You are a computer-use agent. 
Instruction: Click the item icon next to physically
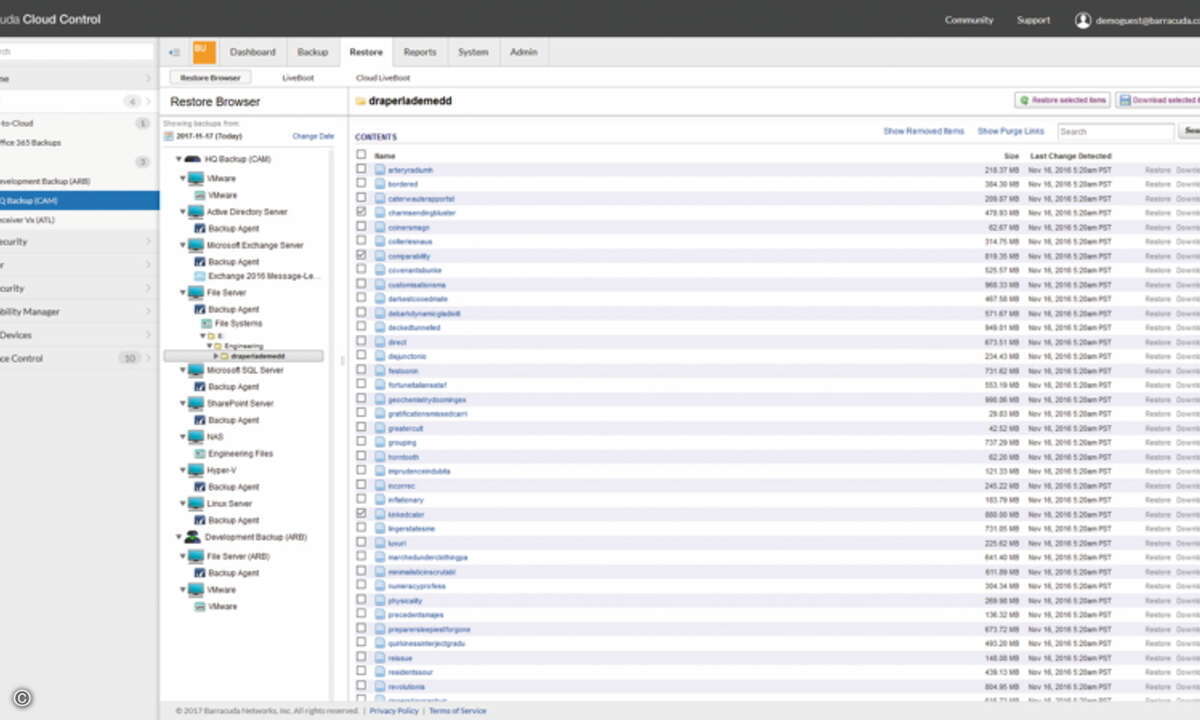click(380, 601)
